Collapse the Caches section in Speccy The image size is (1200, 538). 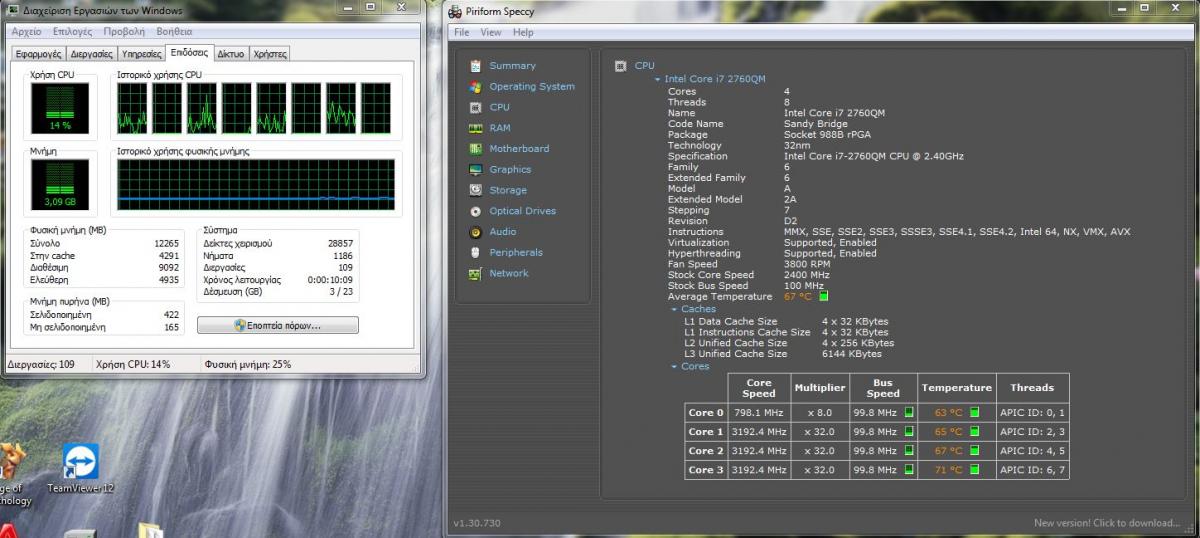pyautogui.click(x=675, y=309)
